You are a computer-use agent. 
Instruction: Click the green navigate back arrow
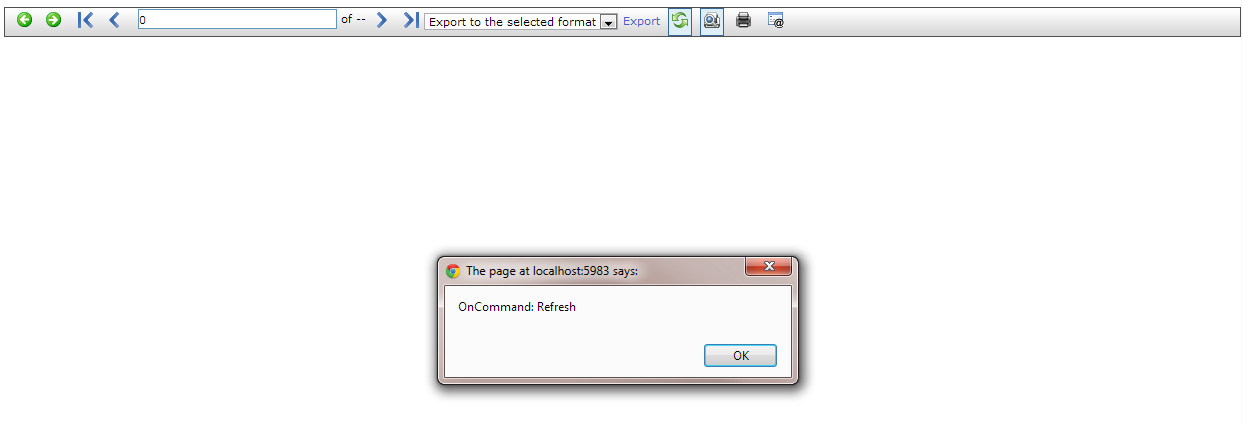[25, 20]
